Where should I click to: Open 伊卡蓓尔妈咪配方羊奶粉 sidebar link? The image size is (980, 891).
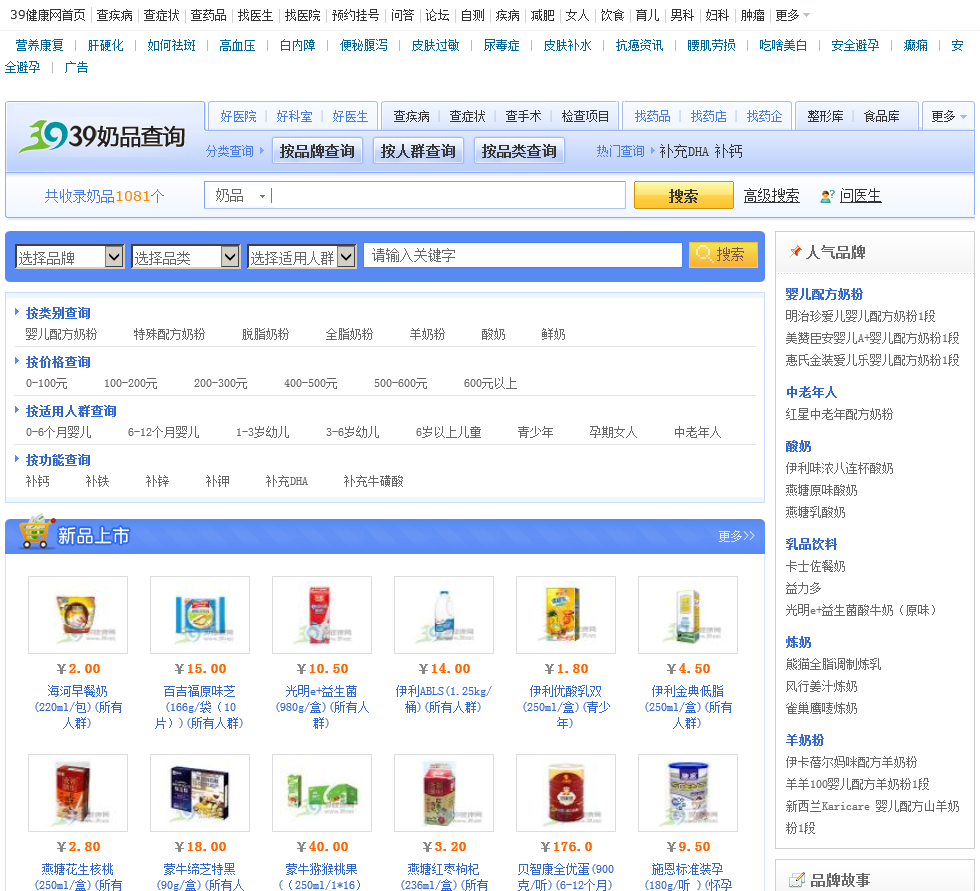[x=851, y=762]
